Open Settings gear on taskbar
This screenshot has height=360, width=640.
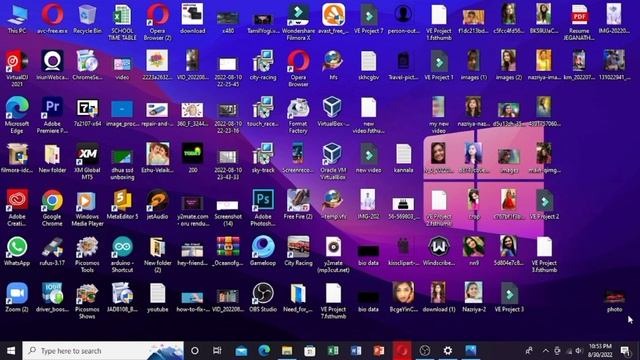[x=448, y=351]
